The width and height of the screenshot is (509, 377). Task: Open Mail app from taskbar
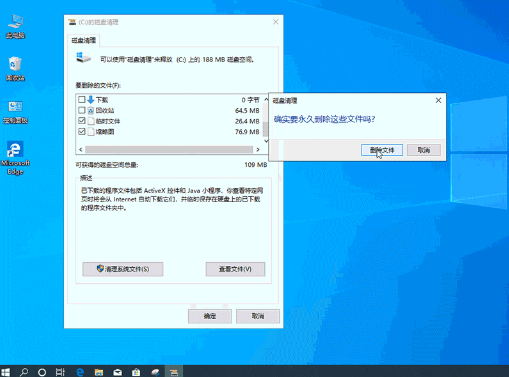[117, 372]
